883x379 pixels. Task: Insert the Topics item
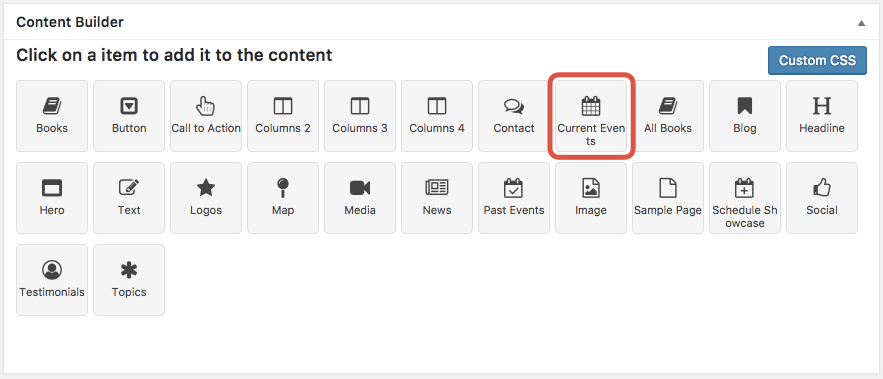[x=129, y=280]
